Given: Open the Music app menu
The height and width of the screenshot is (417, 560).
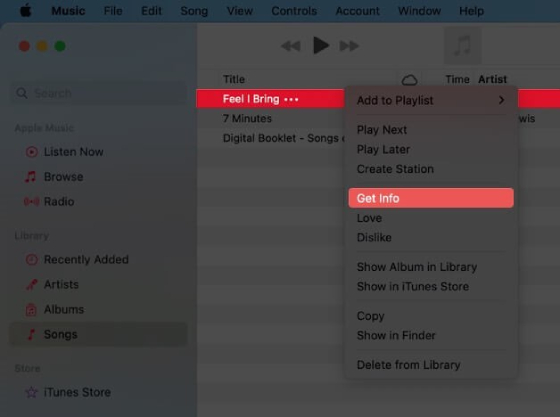Looking at the screenshot, I should [68, 11].
